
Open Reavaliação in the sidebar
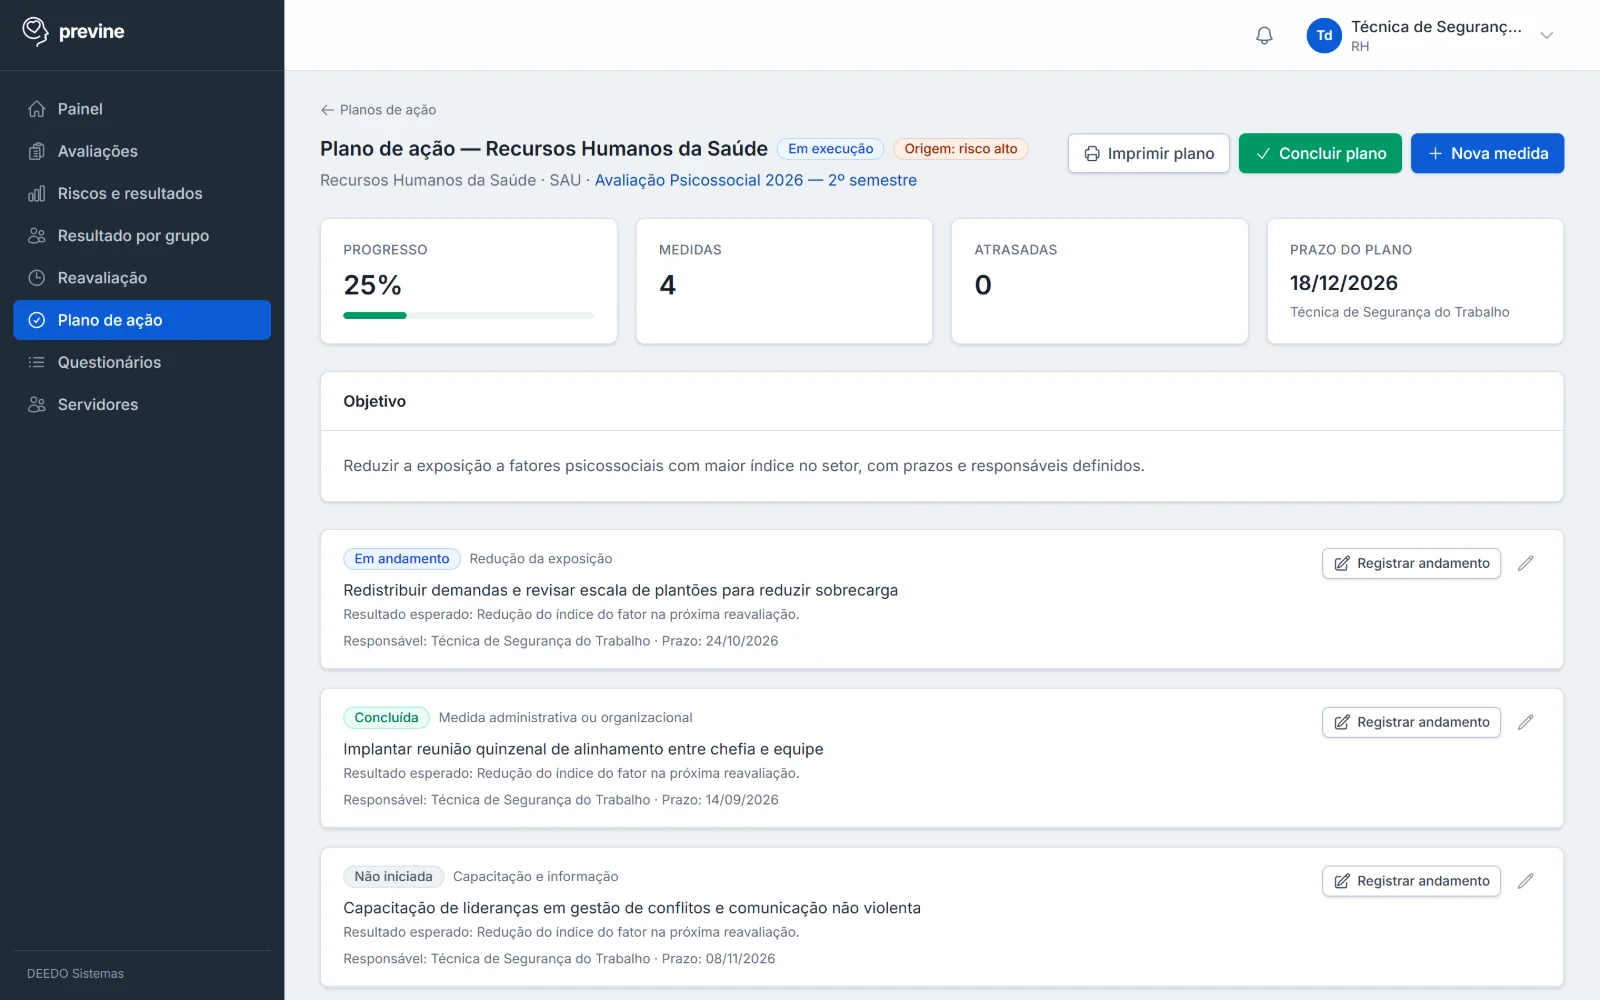[x=142, y=277]
